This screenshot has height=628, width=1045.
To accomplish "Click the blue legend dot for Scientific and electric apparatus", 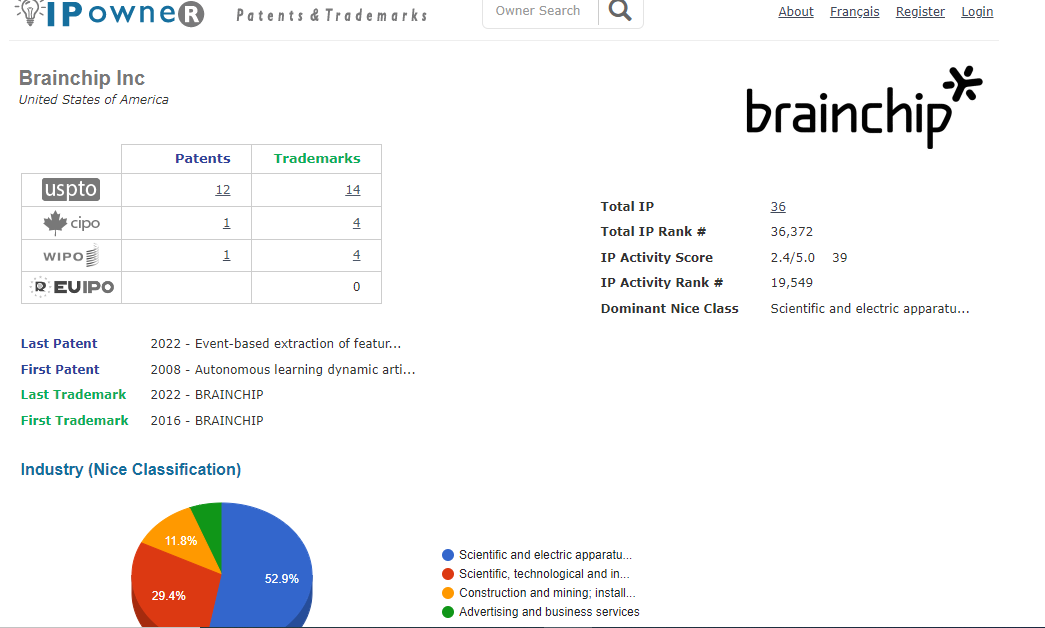I will [448, 555].
